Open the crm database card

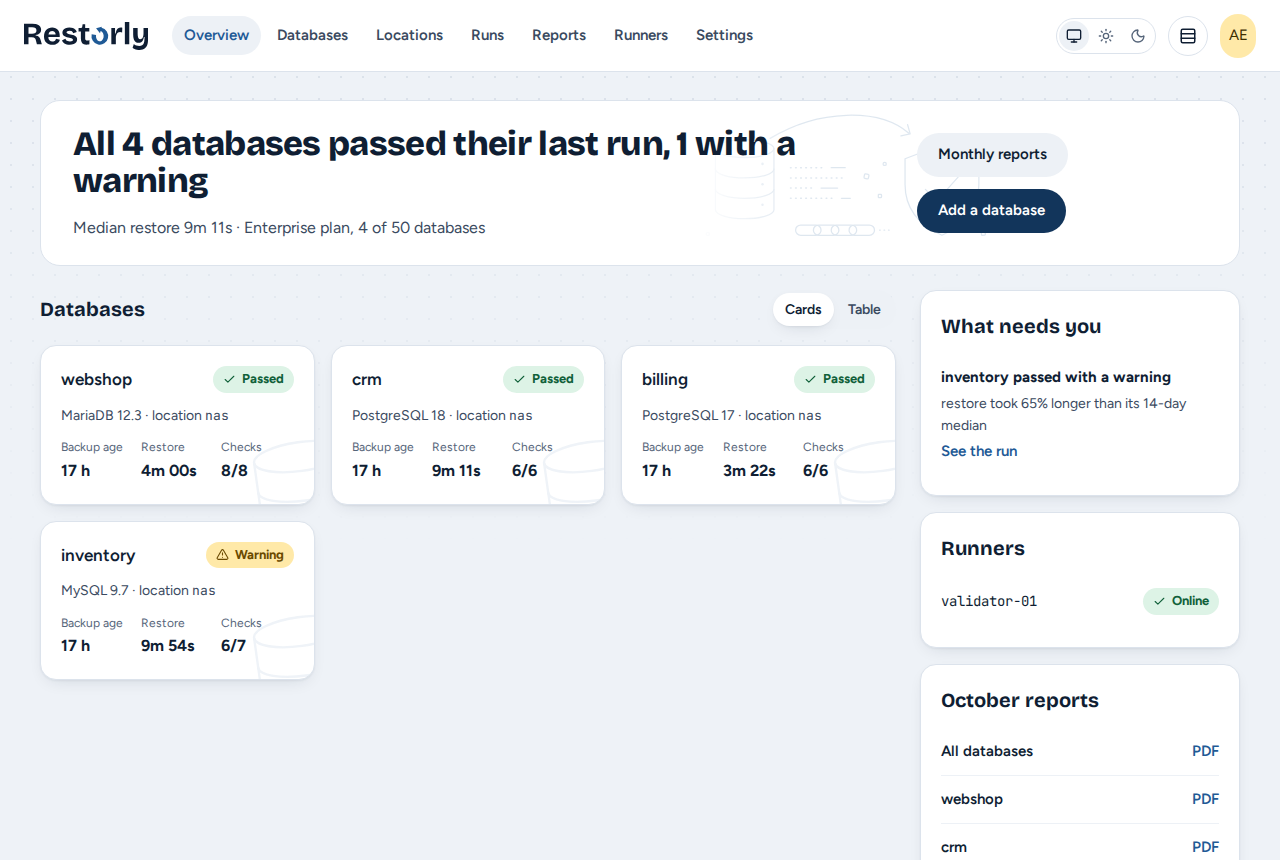point(468,425)
